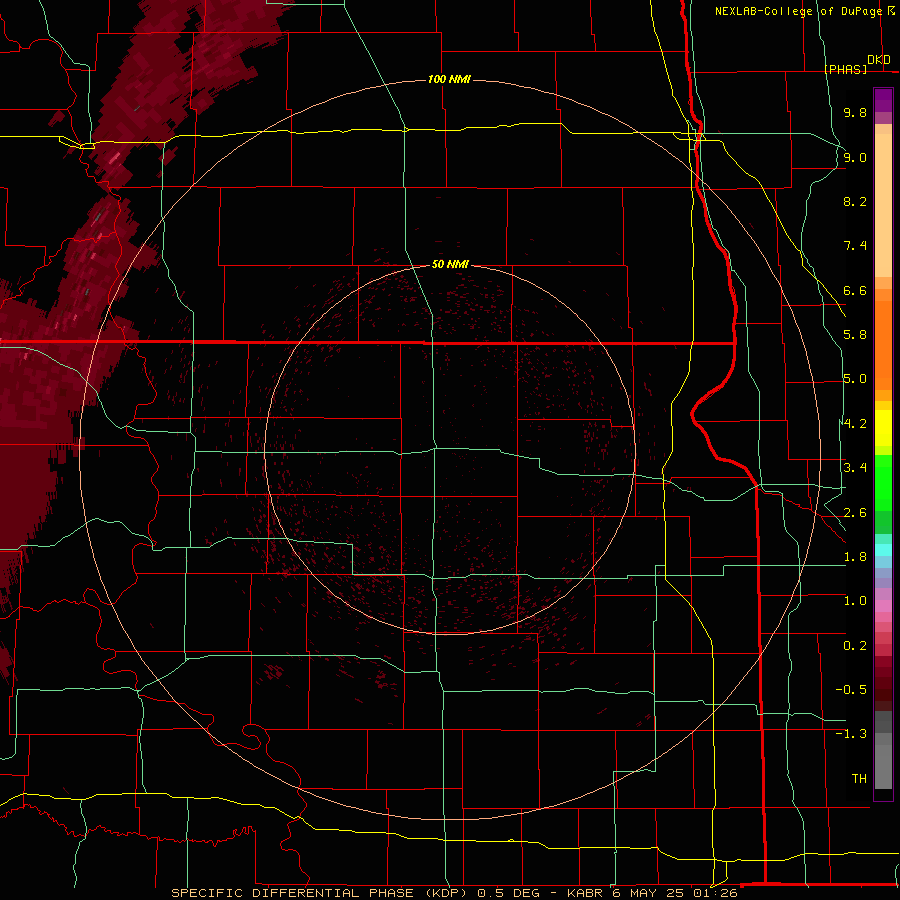The image size is (900, 900).
Task: Click the yellow band of the color bar
Action: (883, 428)
